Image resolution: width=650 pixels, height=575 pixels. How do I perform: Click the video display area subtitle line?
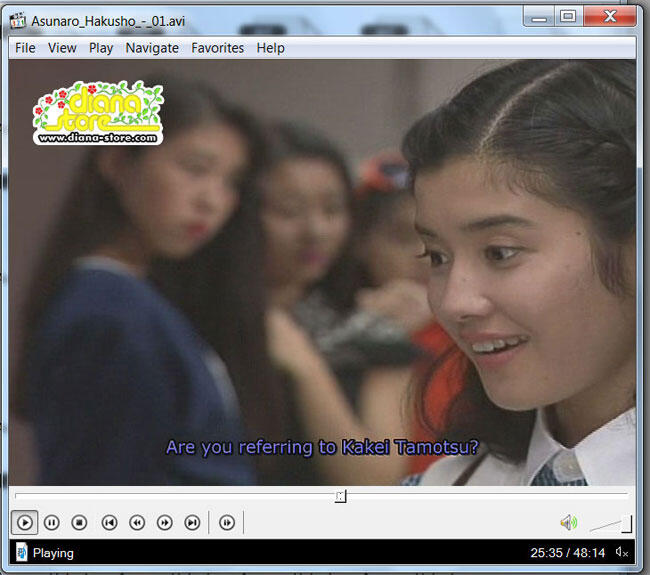(x=322, y=448)
